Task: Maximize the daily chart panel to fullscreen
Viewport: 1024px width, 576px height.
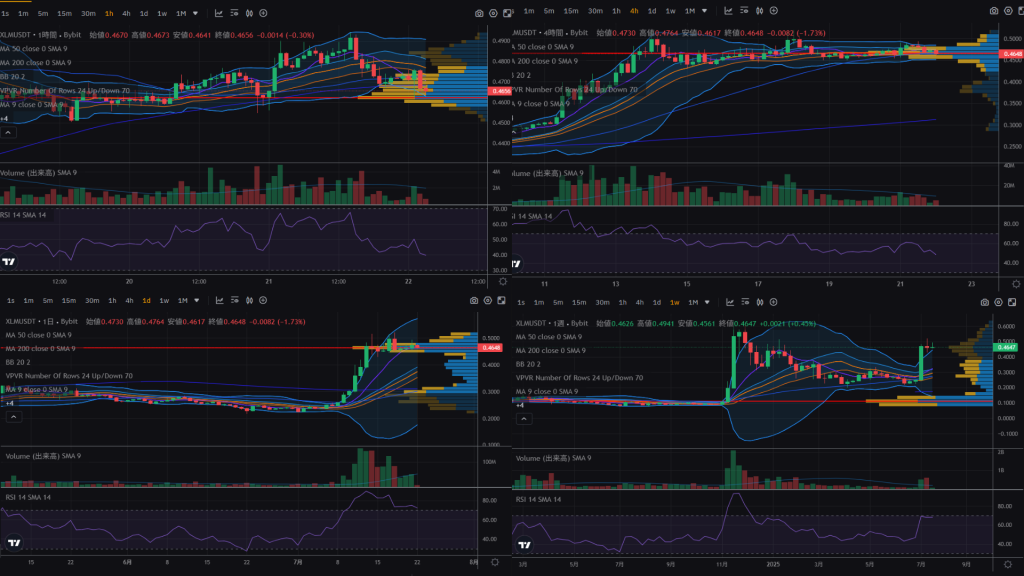Action: [502, 300]
